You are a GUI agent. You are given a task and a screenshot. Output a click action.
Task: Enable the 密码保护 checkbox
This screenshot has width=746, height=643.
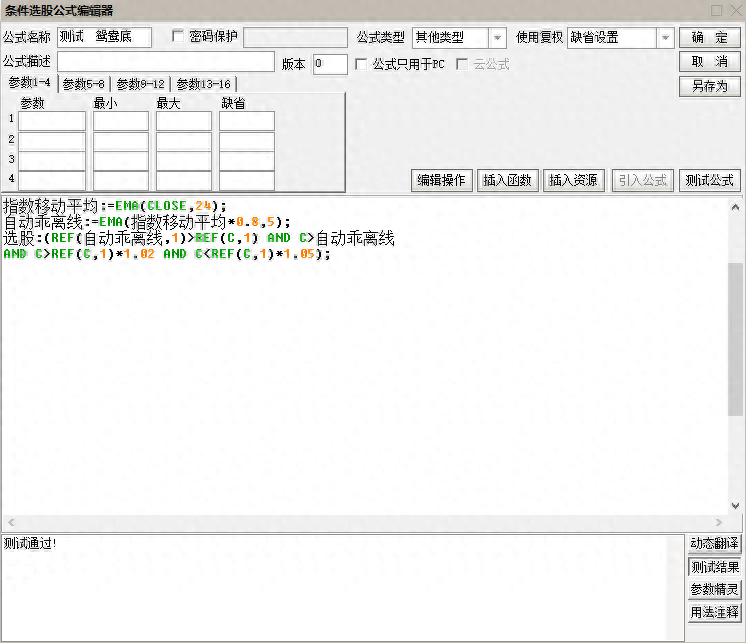(179, 37)
